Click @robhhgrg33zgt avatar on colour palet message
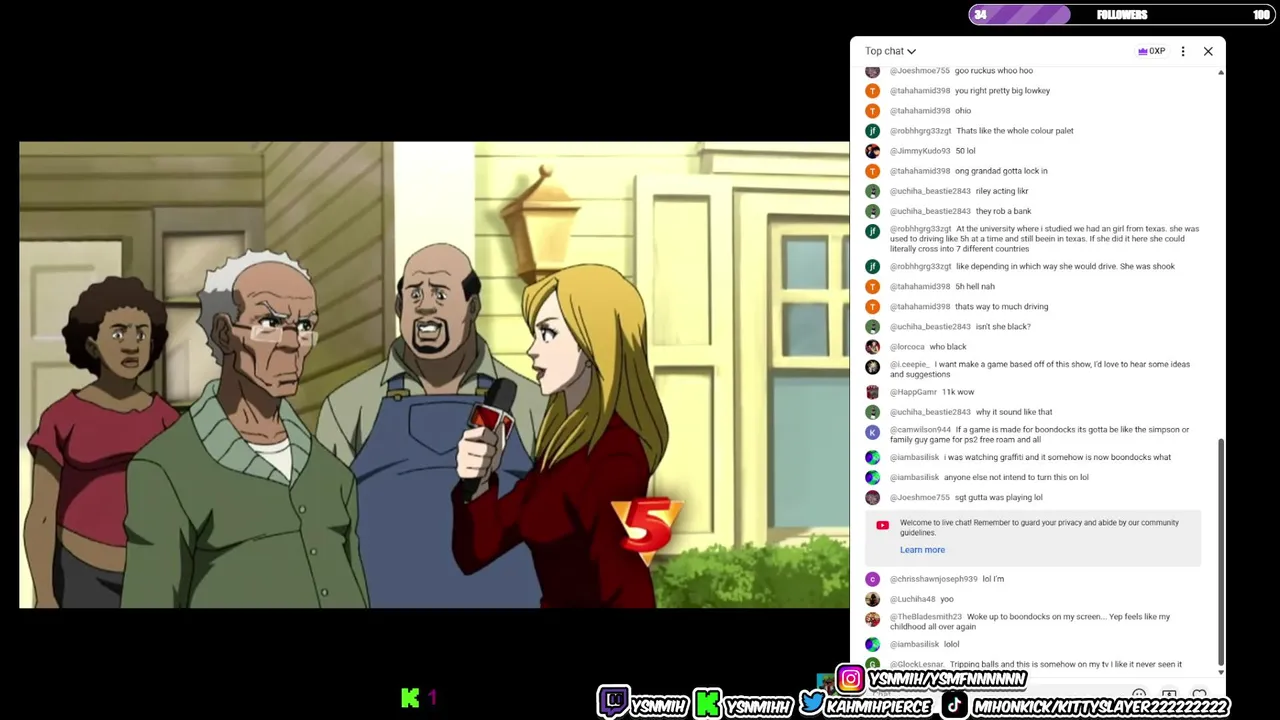Screen dimensions: 1280x720 coord(872,131)
